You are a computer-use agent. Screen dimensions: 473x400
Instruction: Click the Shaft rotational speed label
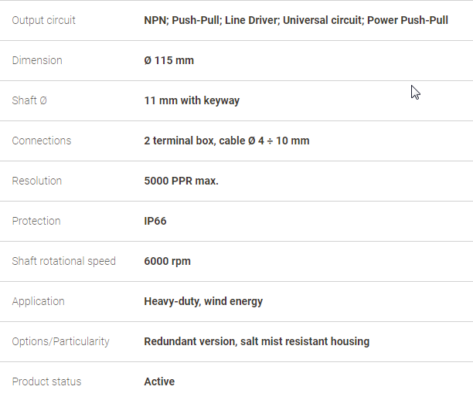click(x=64, y=261)
